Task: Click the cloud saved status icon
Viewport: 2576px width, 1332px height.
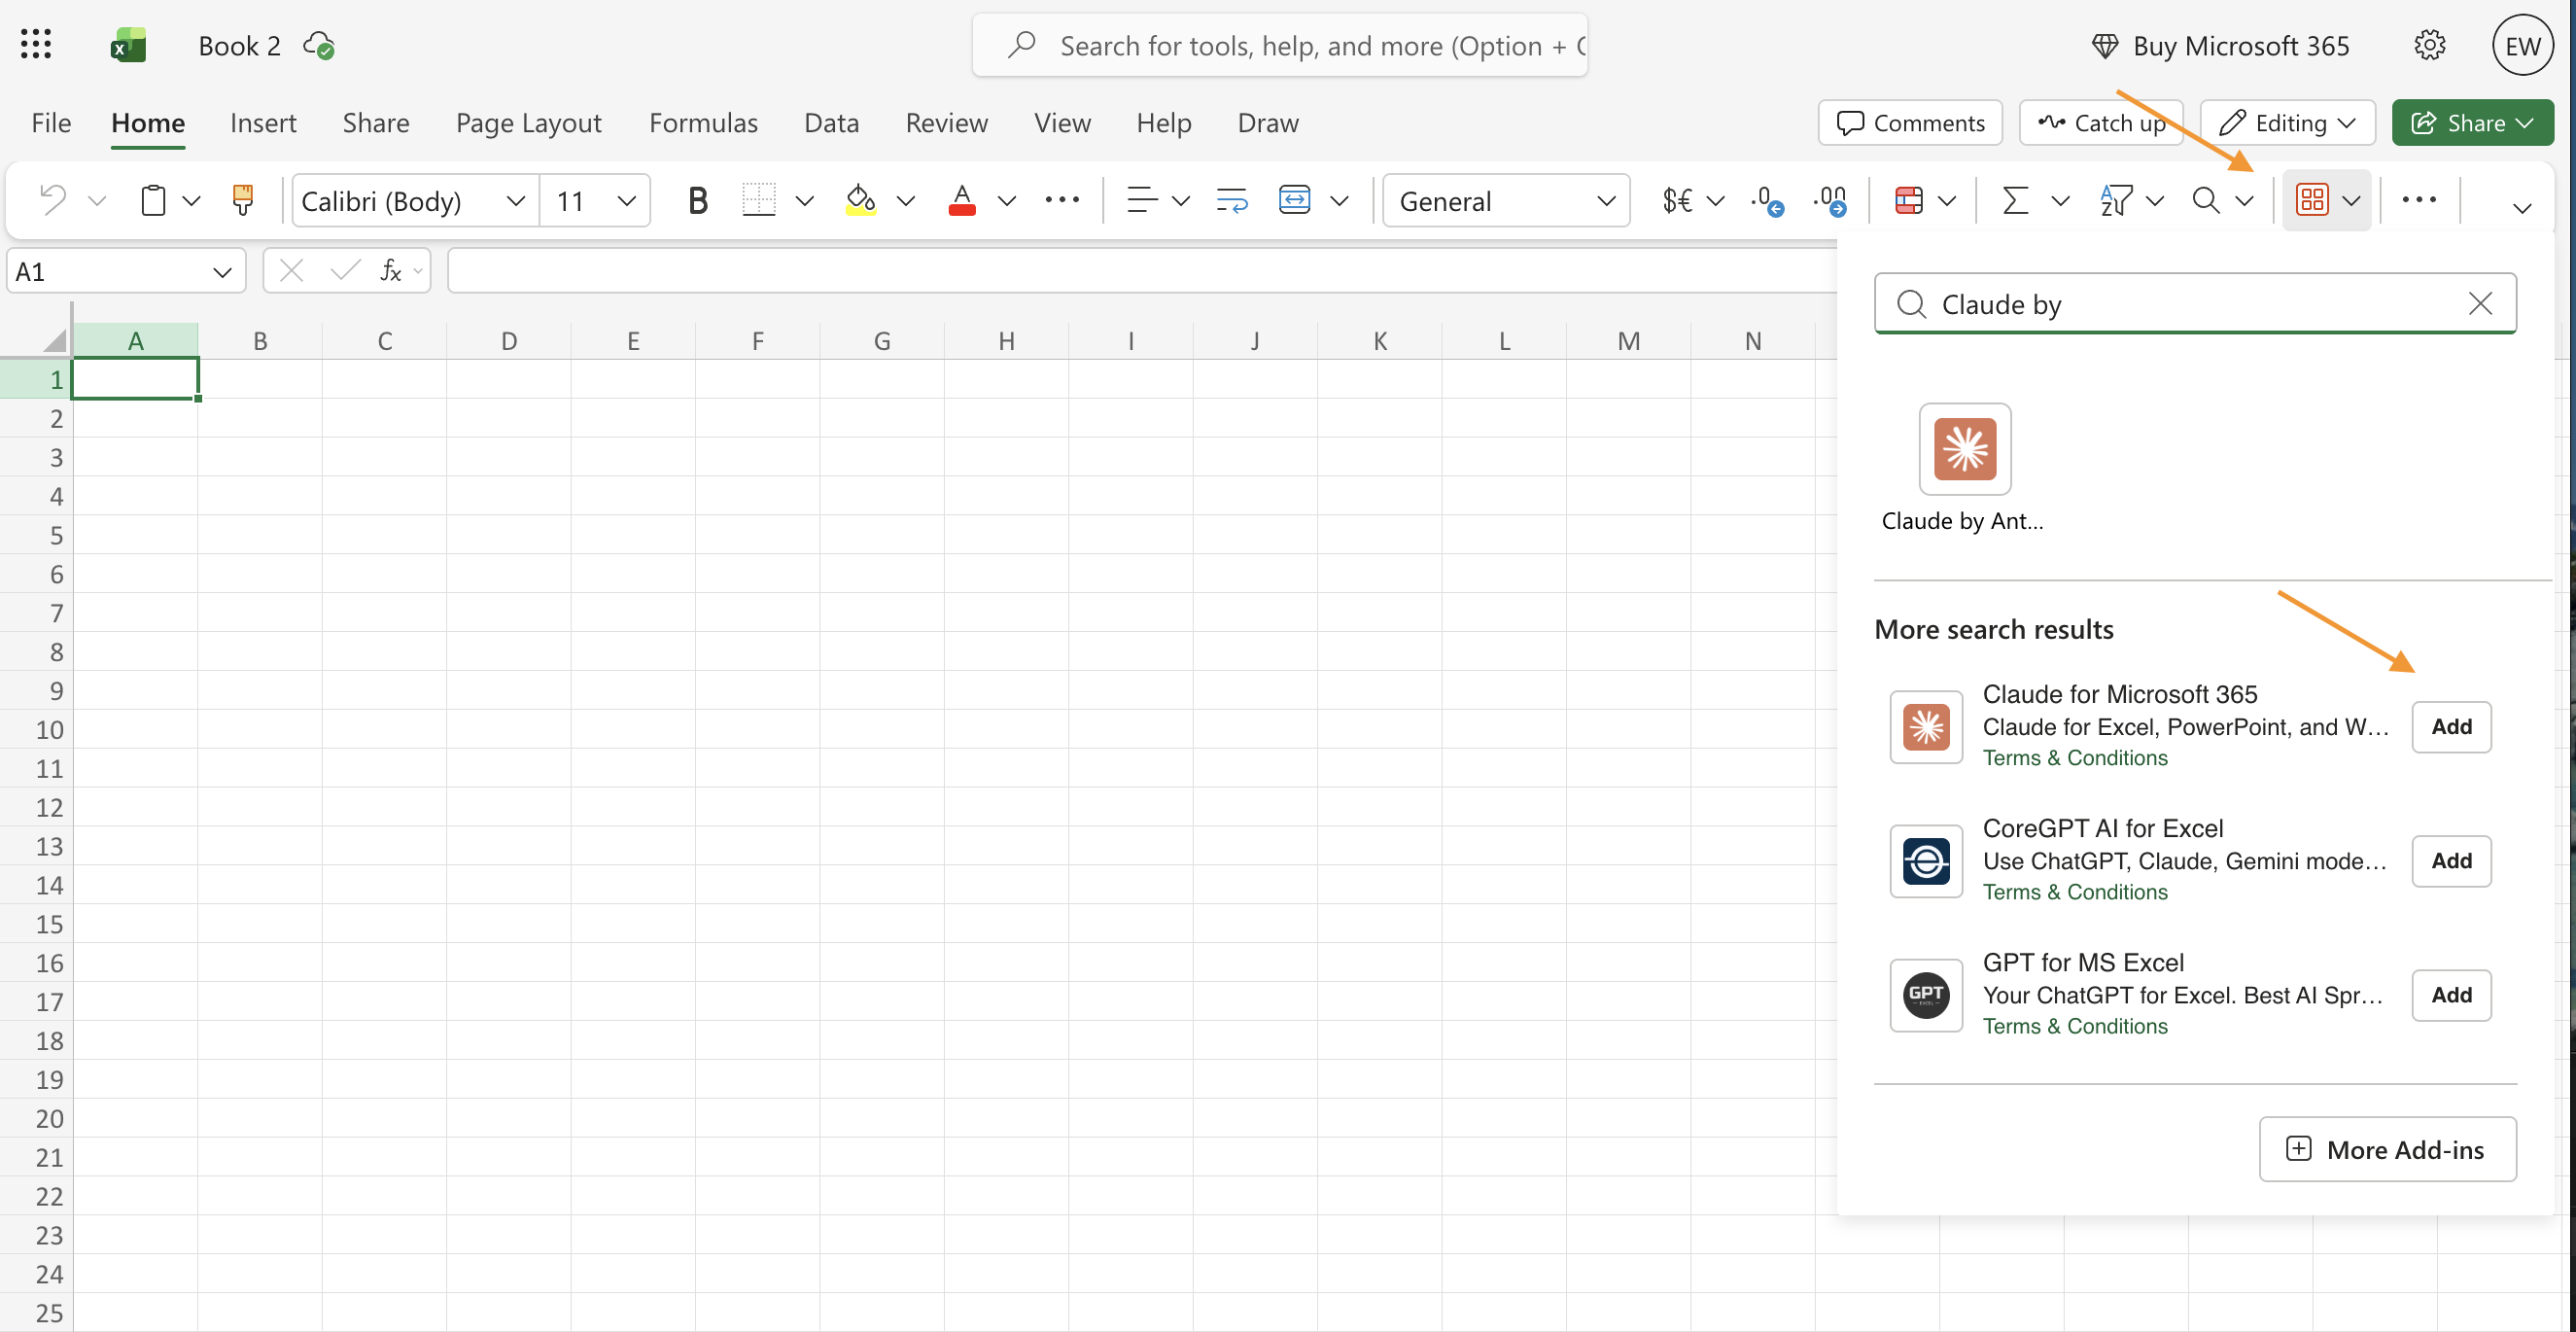Action: (319, 45)
